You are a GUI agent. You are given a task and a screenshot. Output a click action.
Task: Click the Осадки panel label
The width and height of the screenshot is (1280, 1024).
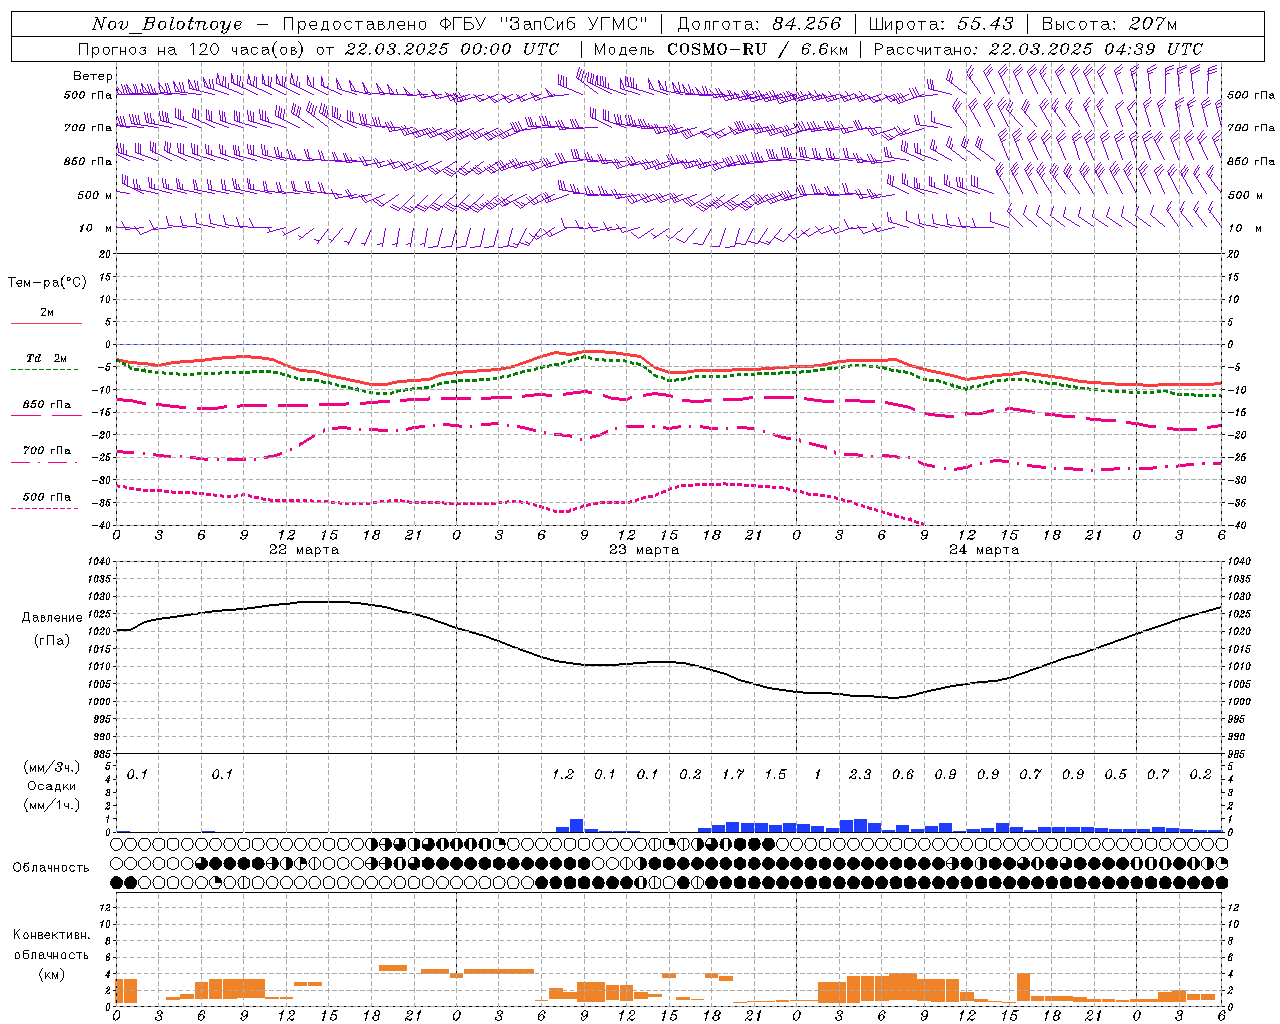click(52, 786)
